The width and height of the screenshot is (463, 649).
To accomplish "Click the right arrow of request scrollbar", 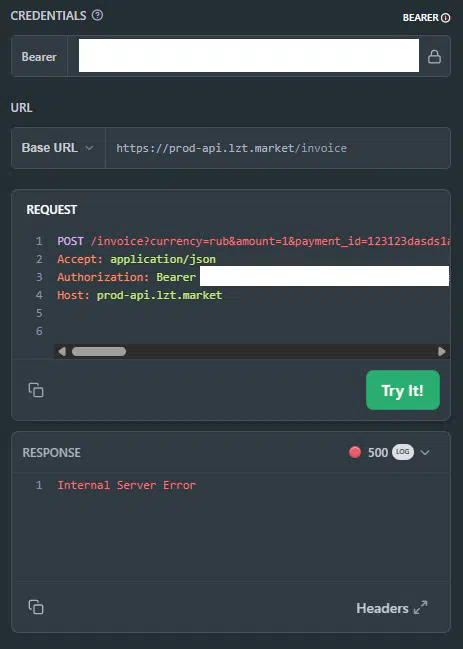I will pyautogui.click(x=441, y=351).
